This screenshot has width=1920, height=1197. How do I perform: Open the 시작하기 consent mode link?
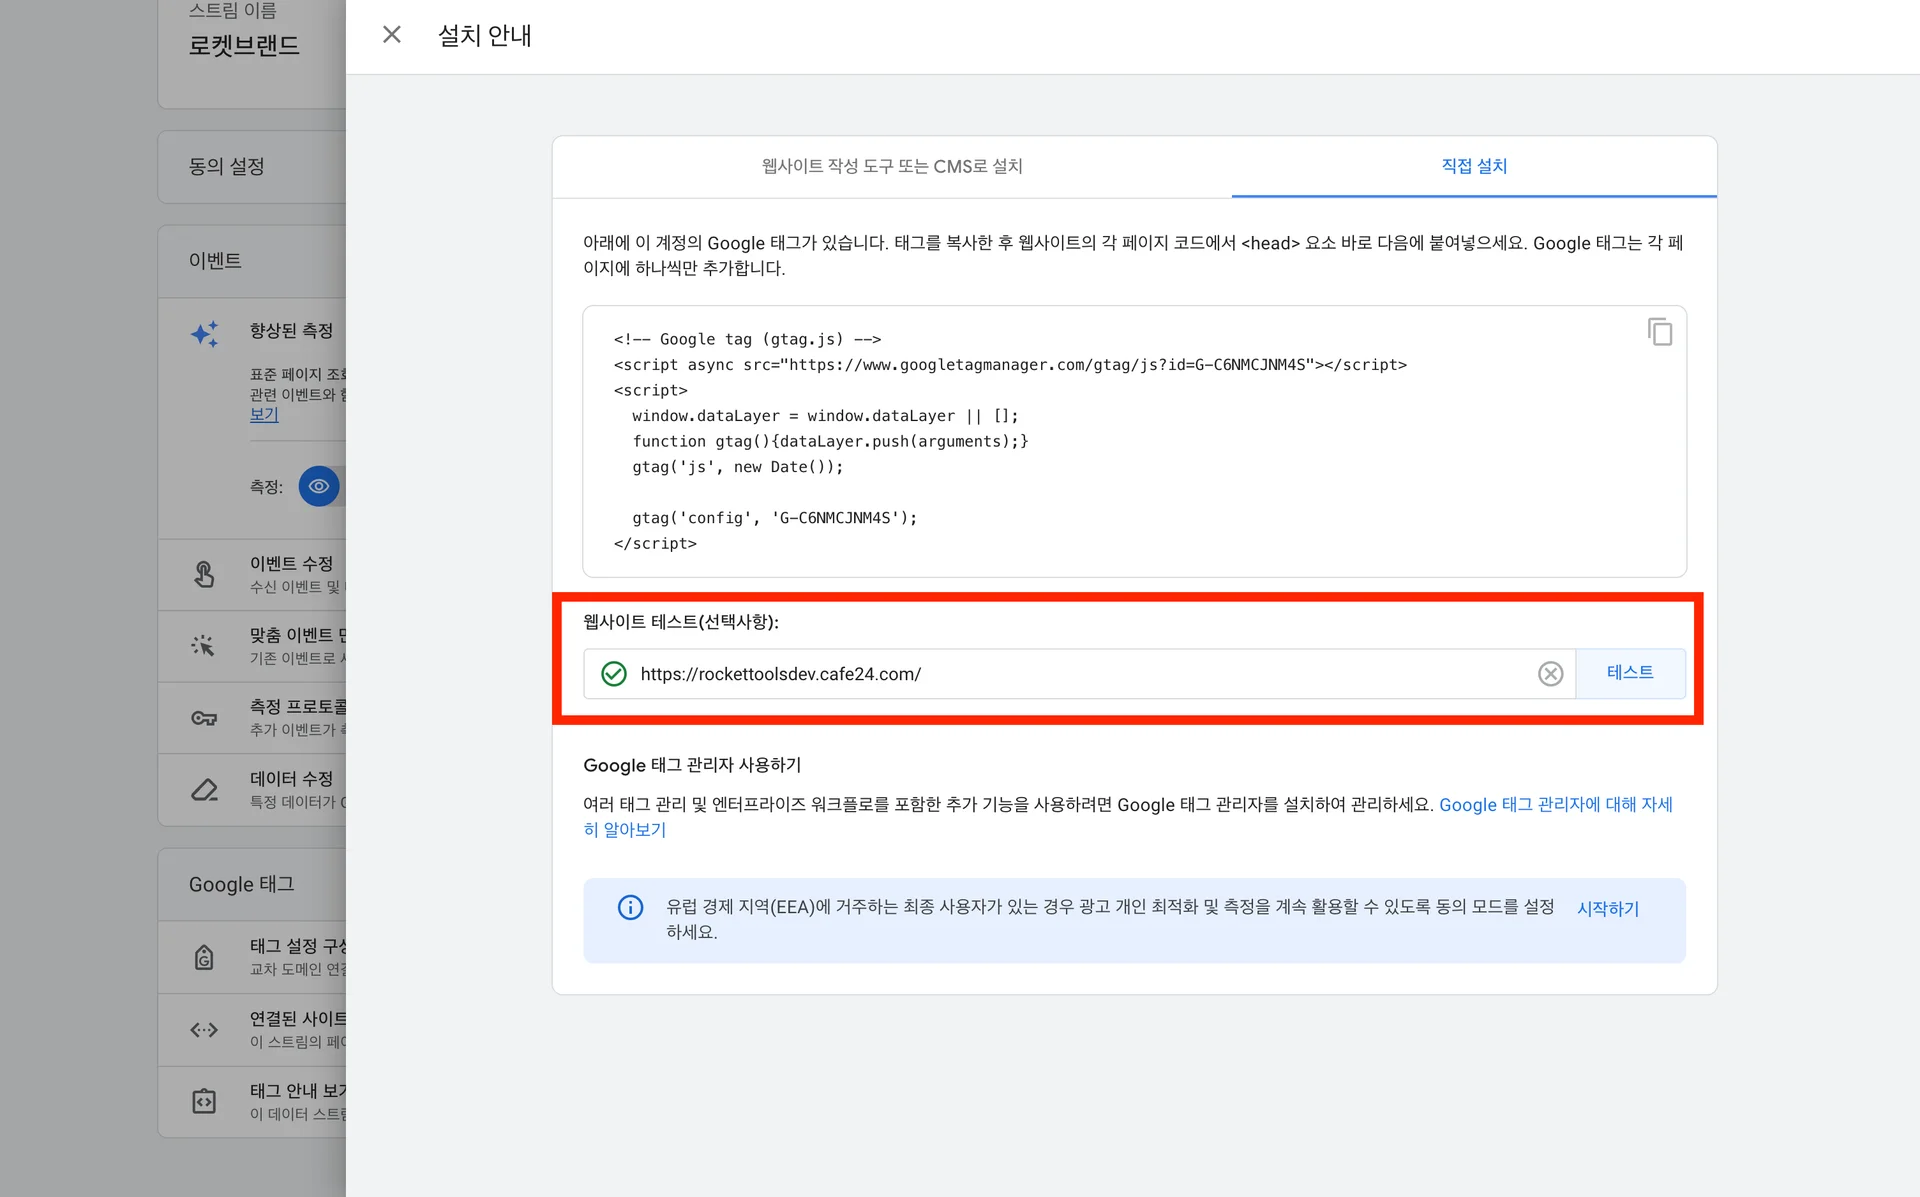1607,908
